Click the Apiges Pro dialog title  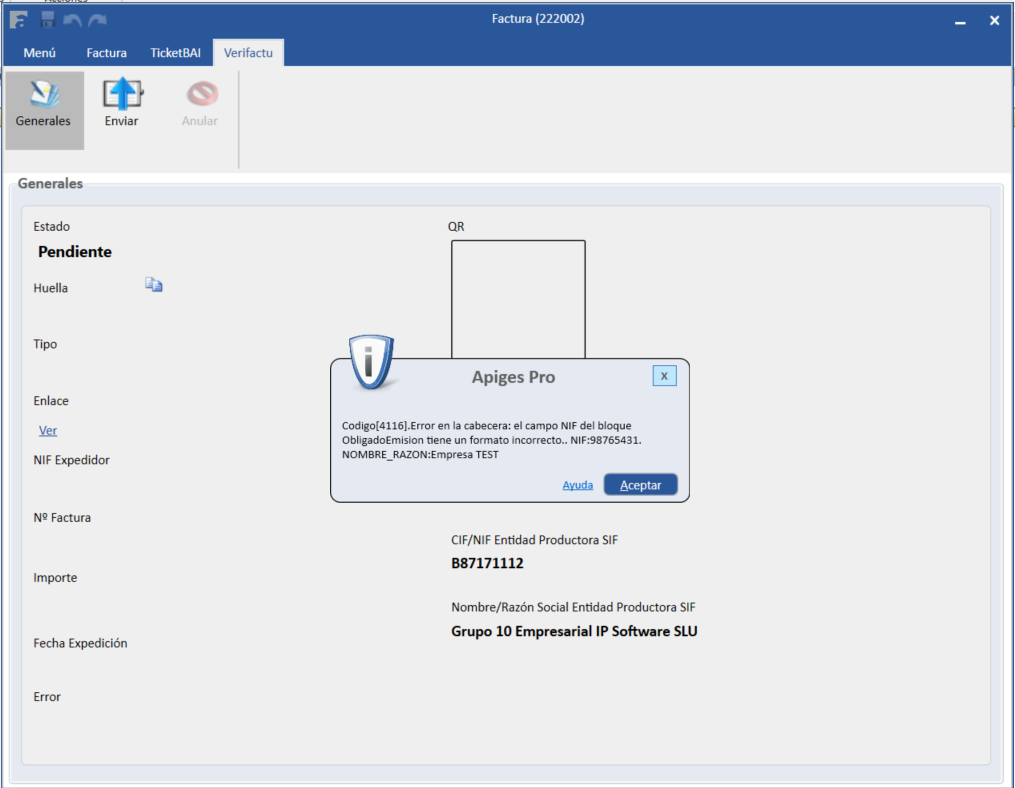pos(513,377)
